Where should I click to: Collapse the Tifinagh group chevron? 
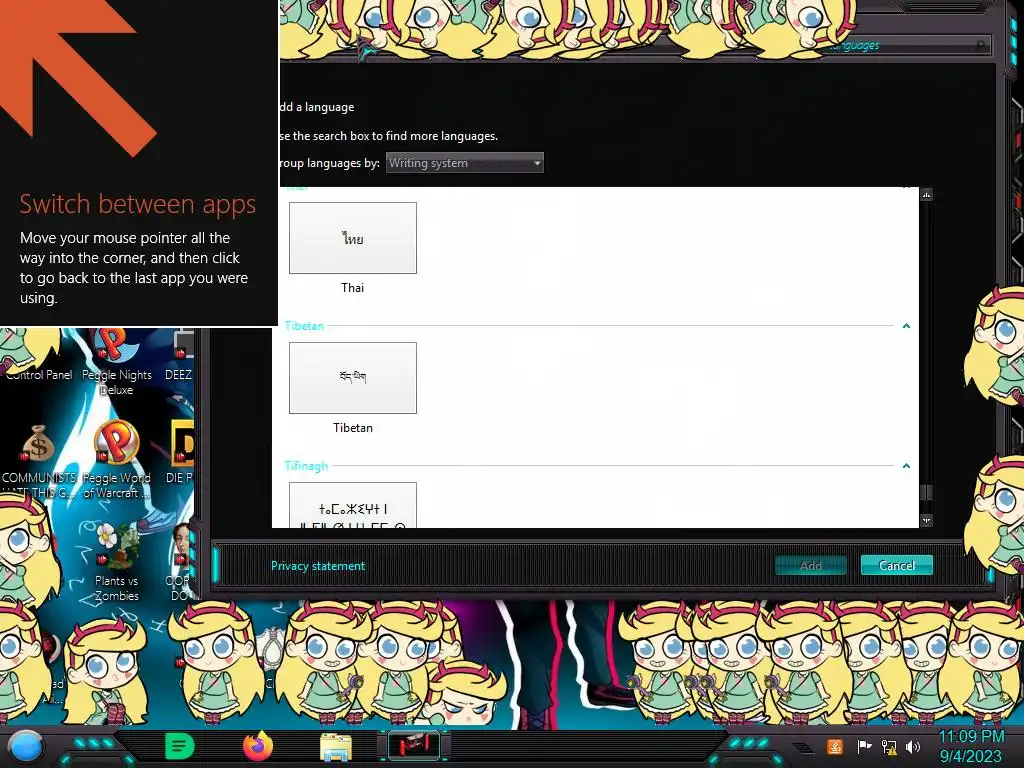(906, 466)
